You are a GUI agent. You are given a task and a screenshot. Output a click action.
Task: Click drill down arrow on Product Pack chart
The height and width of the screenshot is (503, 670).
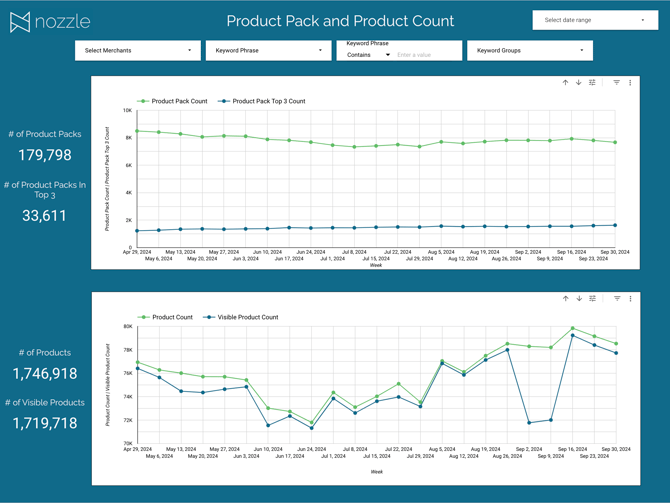pos(578,83)
